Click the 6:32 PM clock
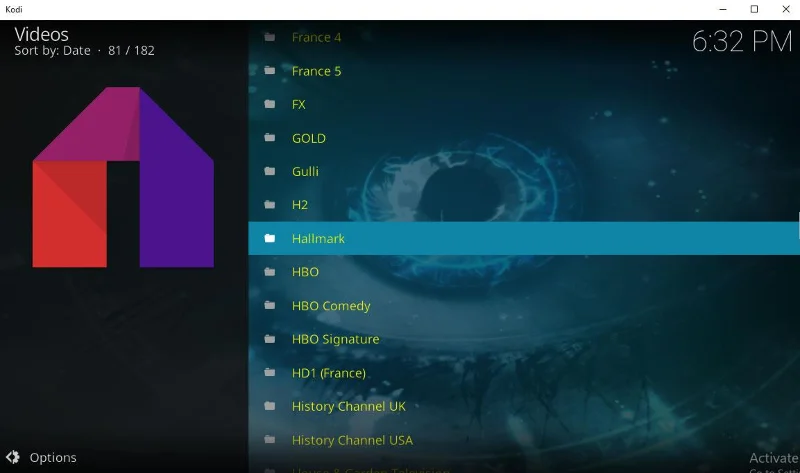Viewport: 800px width, 473px height. [x=742, y=41]
